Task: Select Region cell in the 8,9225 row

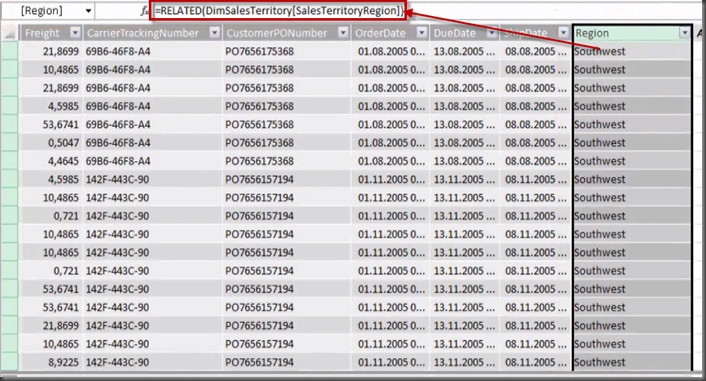Action: [632, 362]
